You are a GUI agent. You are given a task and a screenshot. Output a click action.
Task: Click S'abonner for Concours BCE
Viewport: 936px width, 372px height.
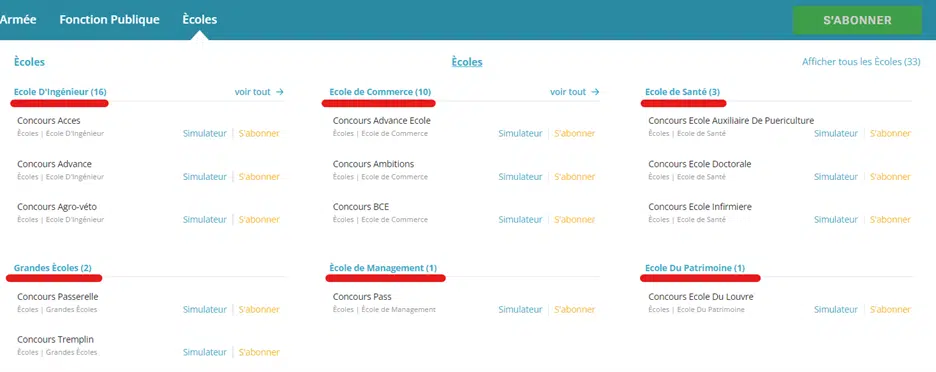coord(575,220)
